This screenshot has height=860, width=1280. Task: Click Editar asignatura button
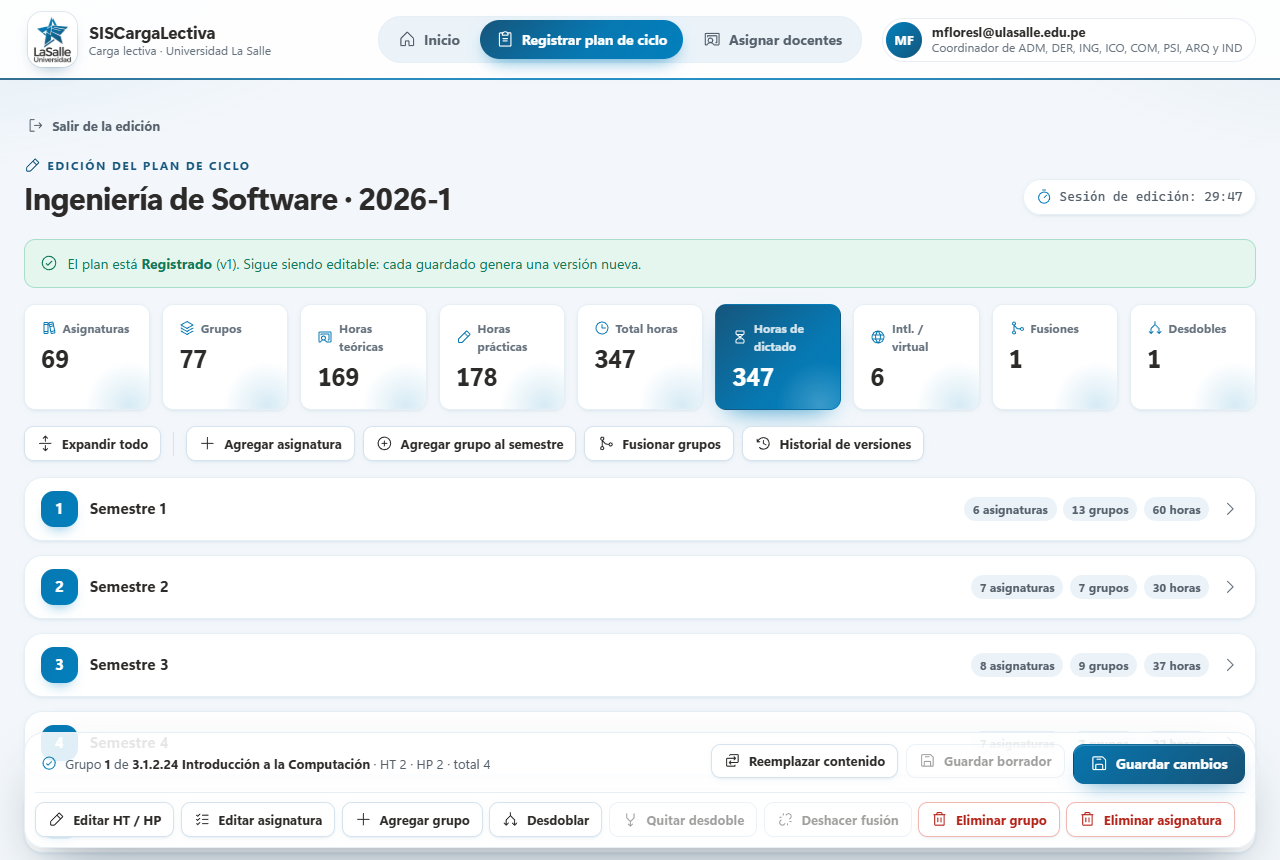[258, 820]
